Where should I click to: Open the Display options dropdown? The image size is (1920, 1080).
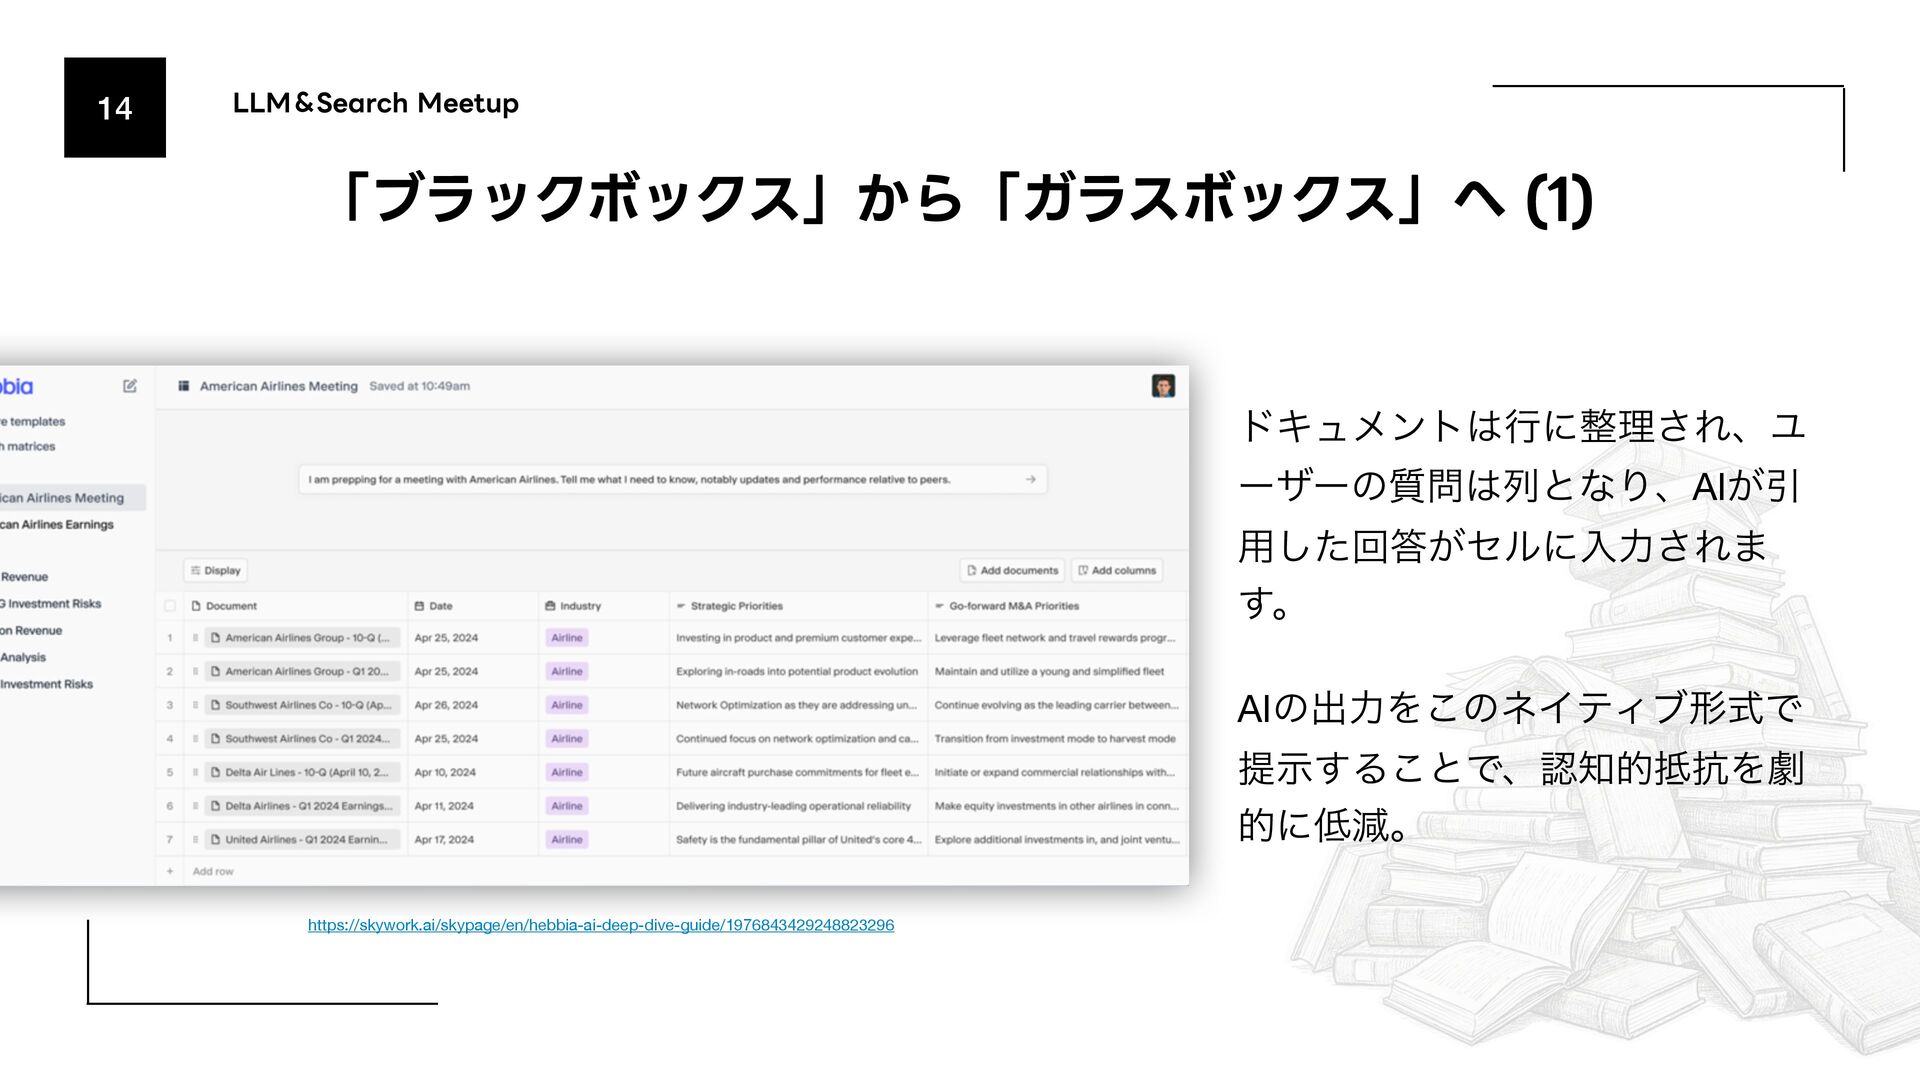coord(216,571)
